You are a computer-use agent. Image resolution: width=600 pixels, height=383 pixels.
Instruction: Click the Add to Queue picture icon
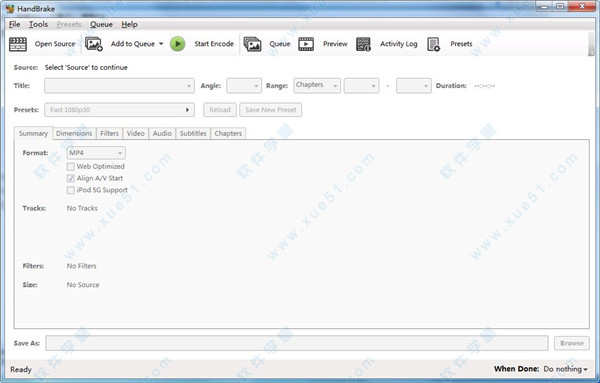(94, 44)
